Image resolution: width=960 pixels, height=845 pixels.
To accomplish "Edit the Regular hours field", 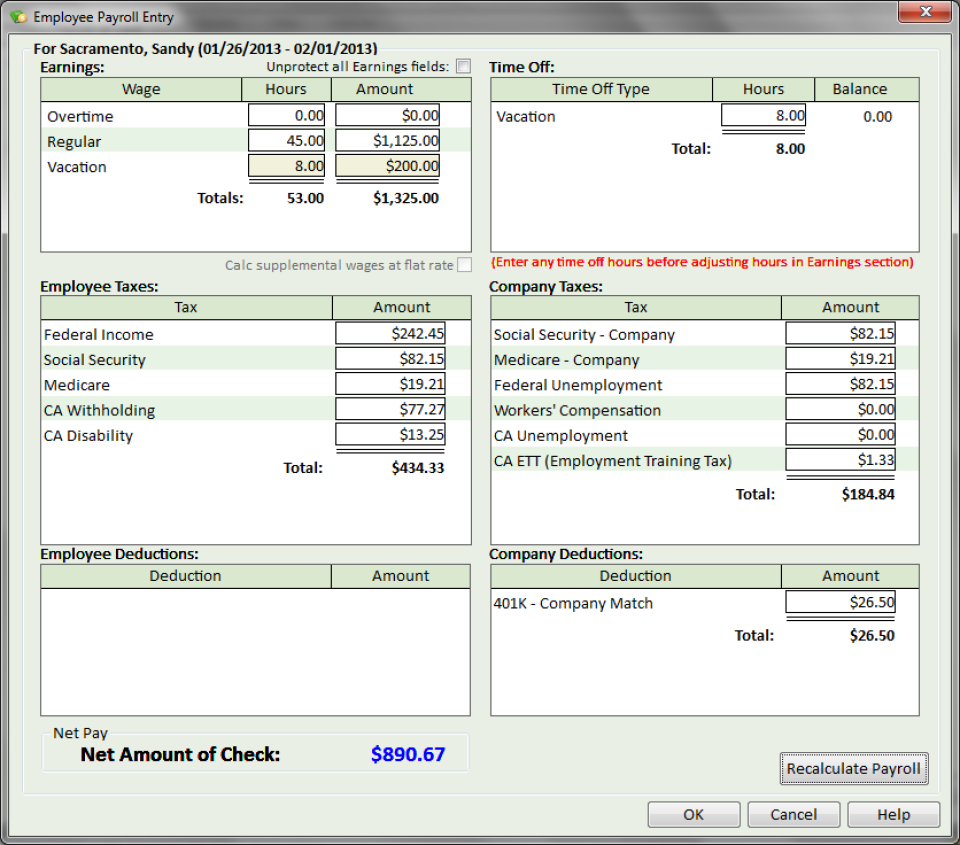I will point(285,140).
